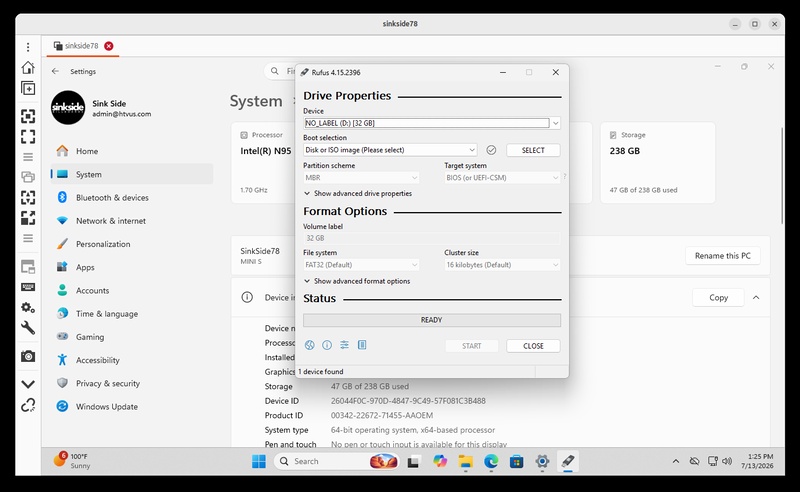Show the Rufus log icon

(362, 345)
